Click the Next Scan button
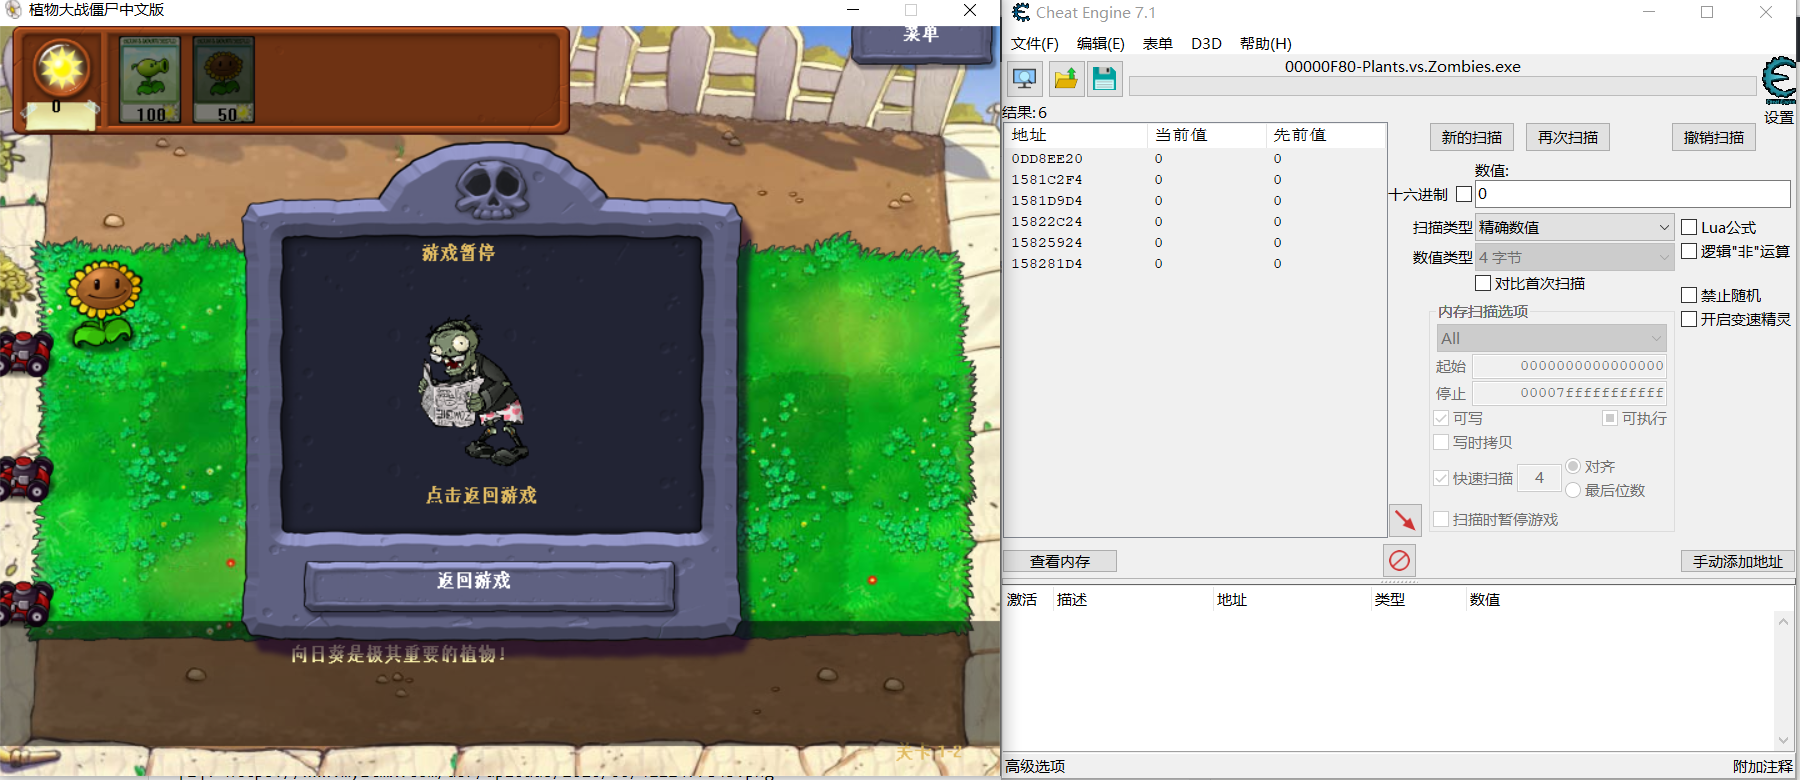 [1568, 137]
